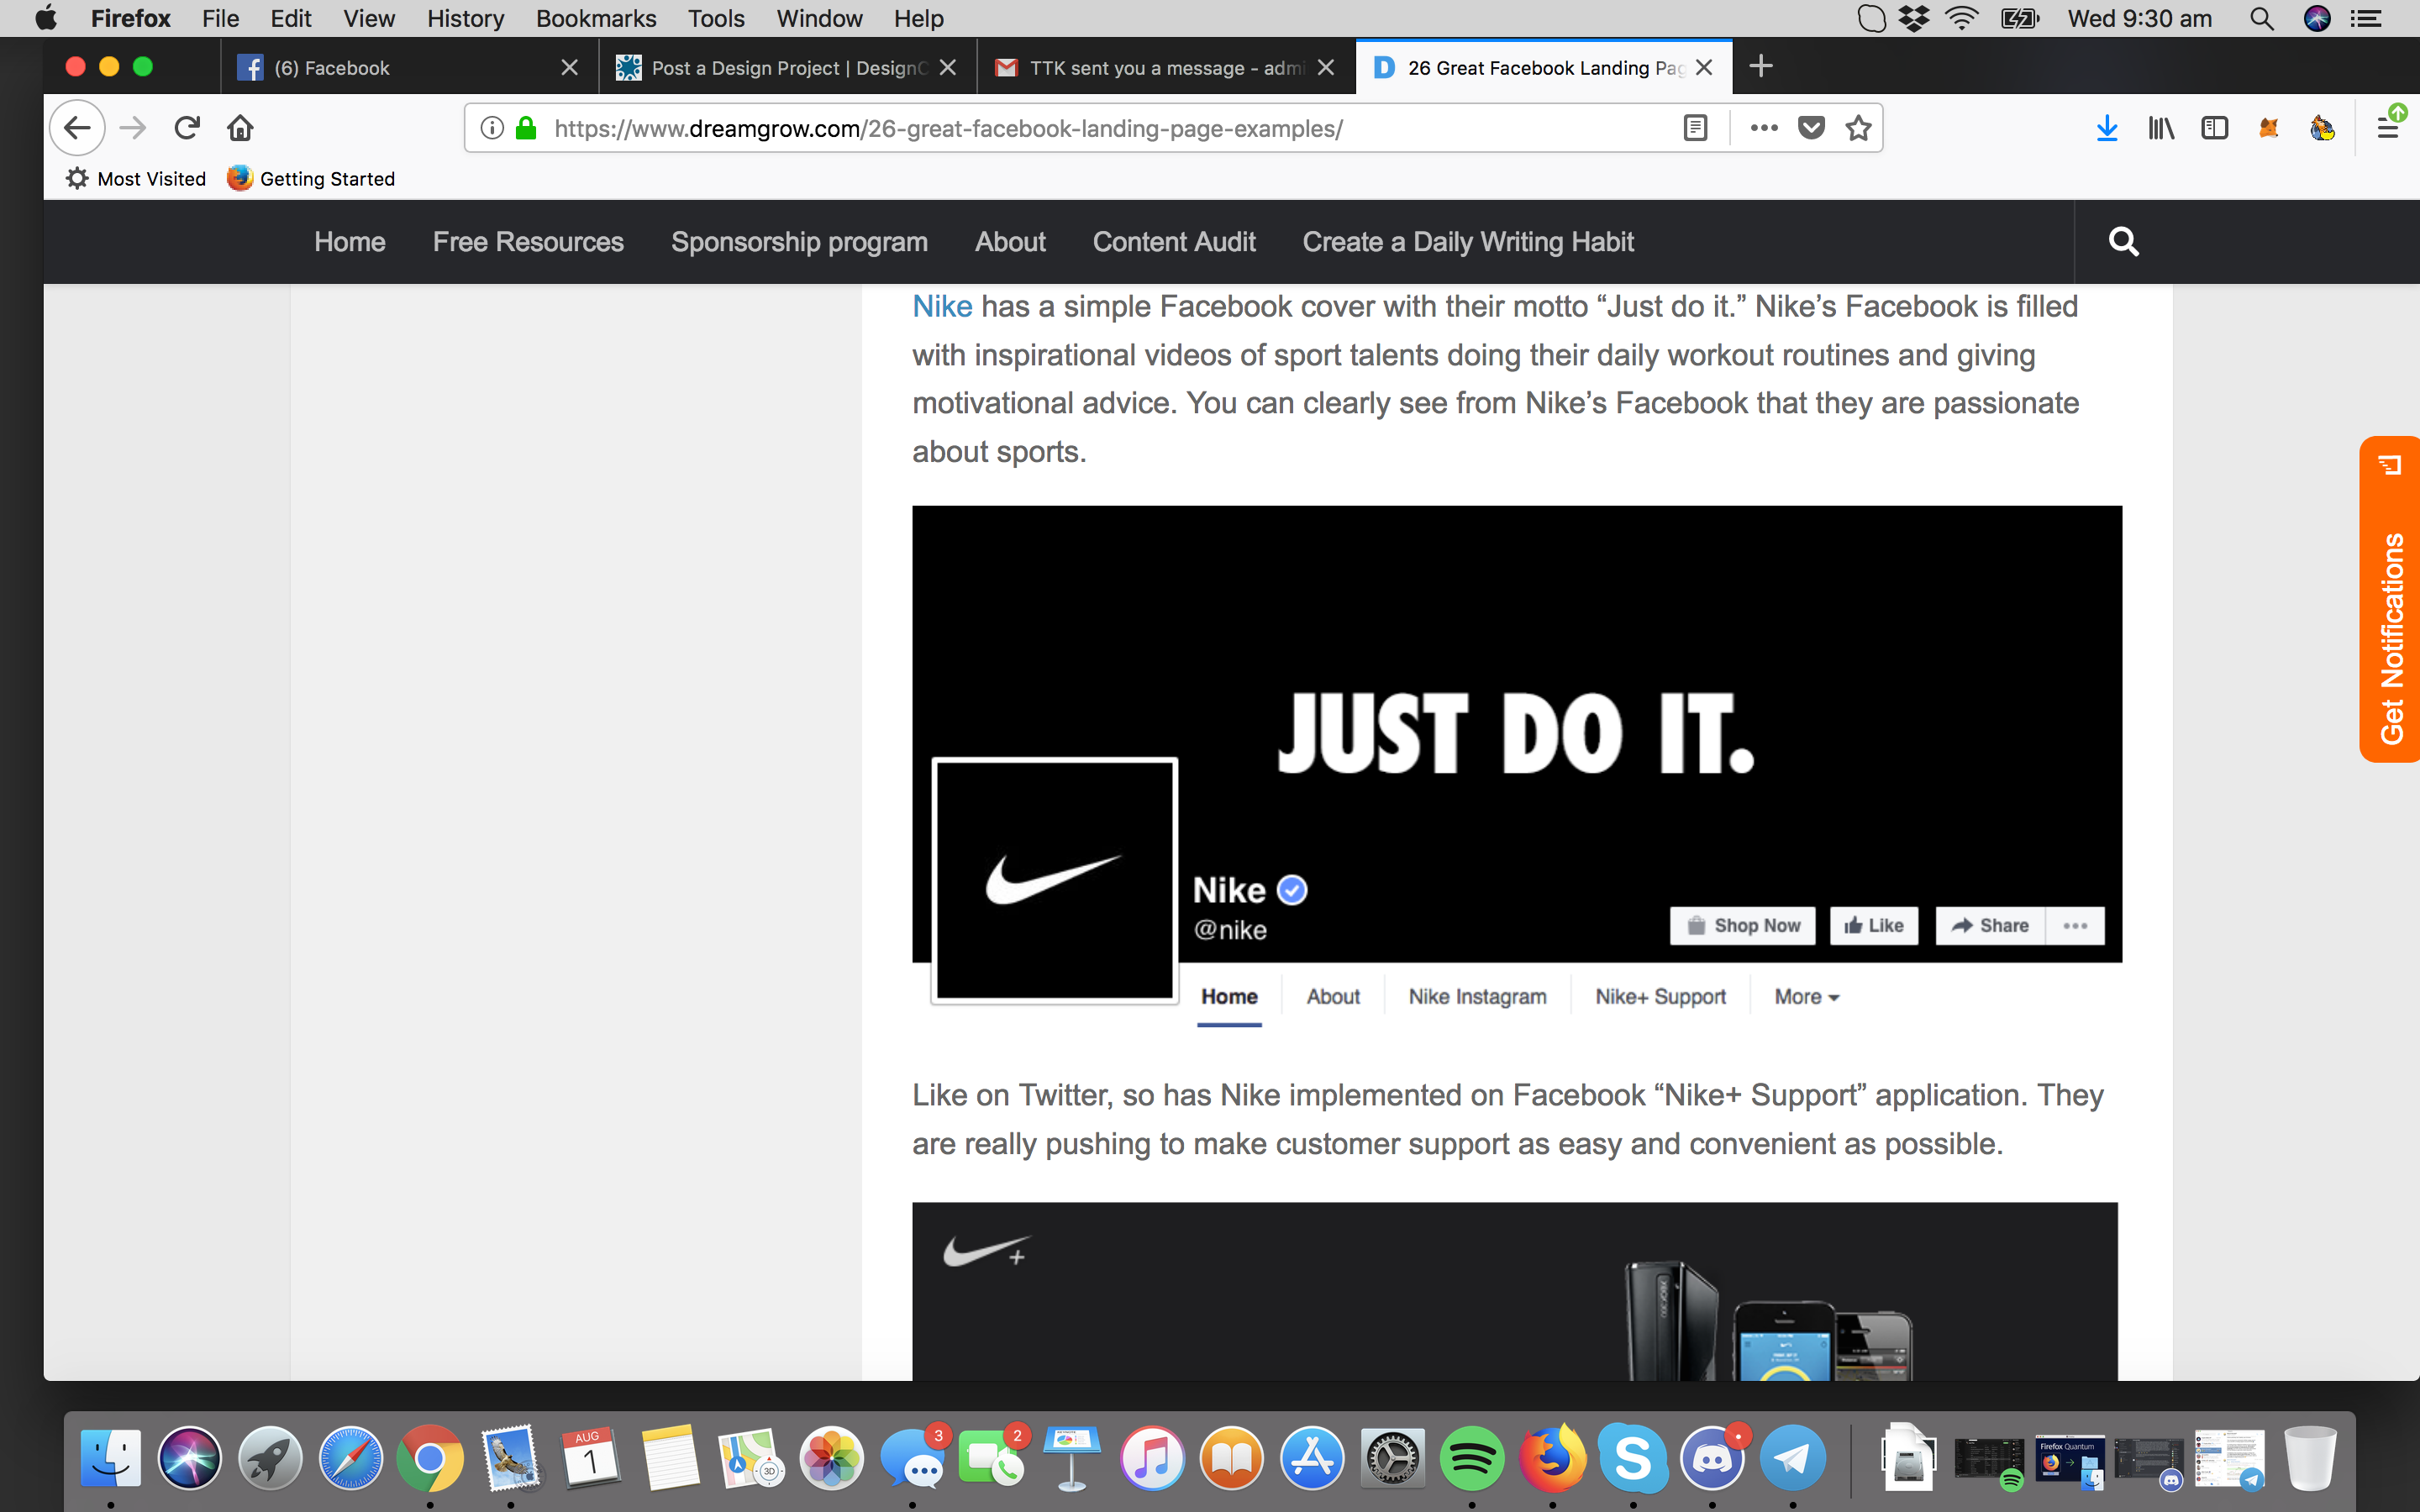This screenshot has width=2420, height=1512.
Task: Click the site search magnifier icon
Action: [x=2123, y=242]
